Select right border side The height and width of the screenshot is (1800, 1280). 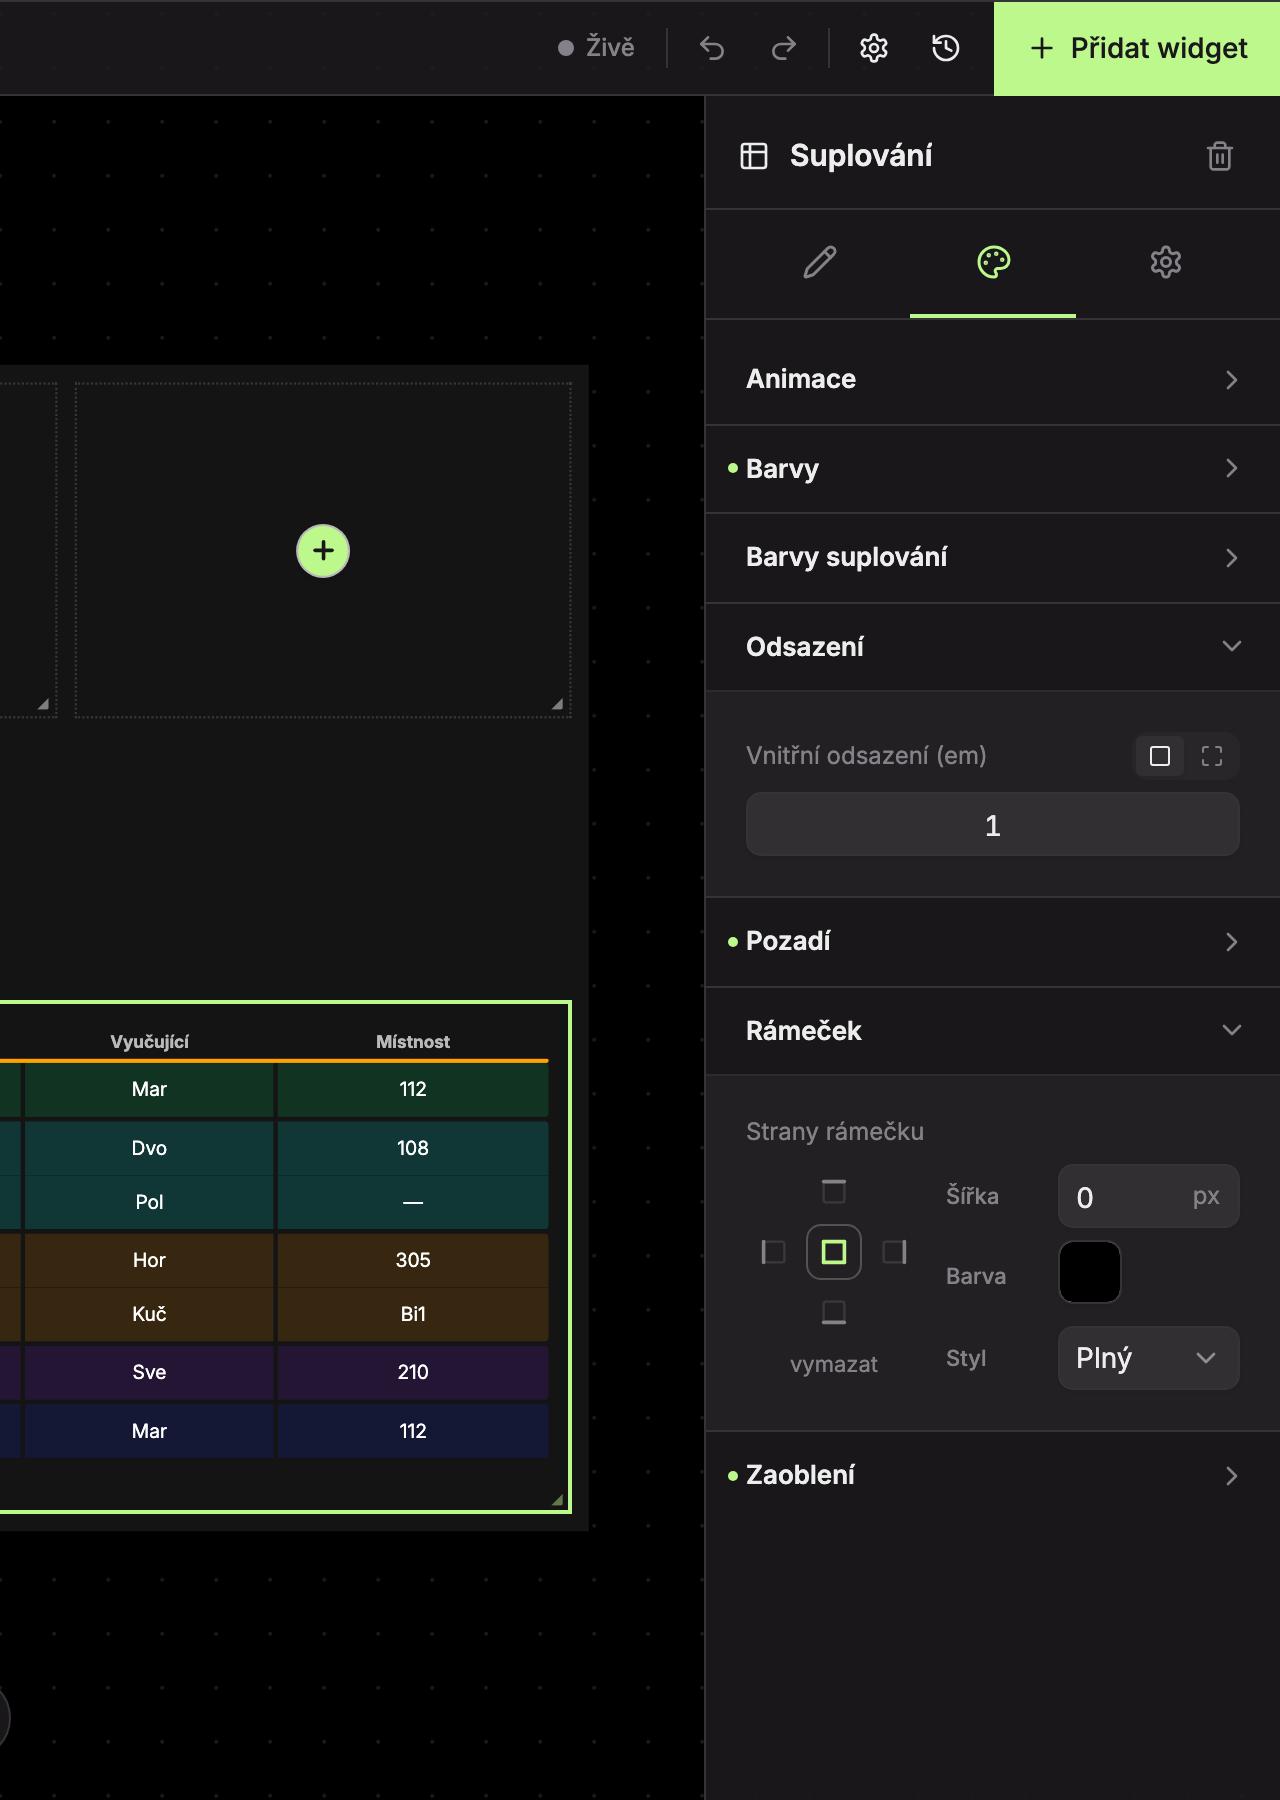point(895,1252)
